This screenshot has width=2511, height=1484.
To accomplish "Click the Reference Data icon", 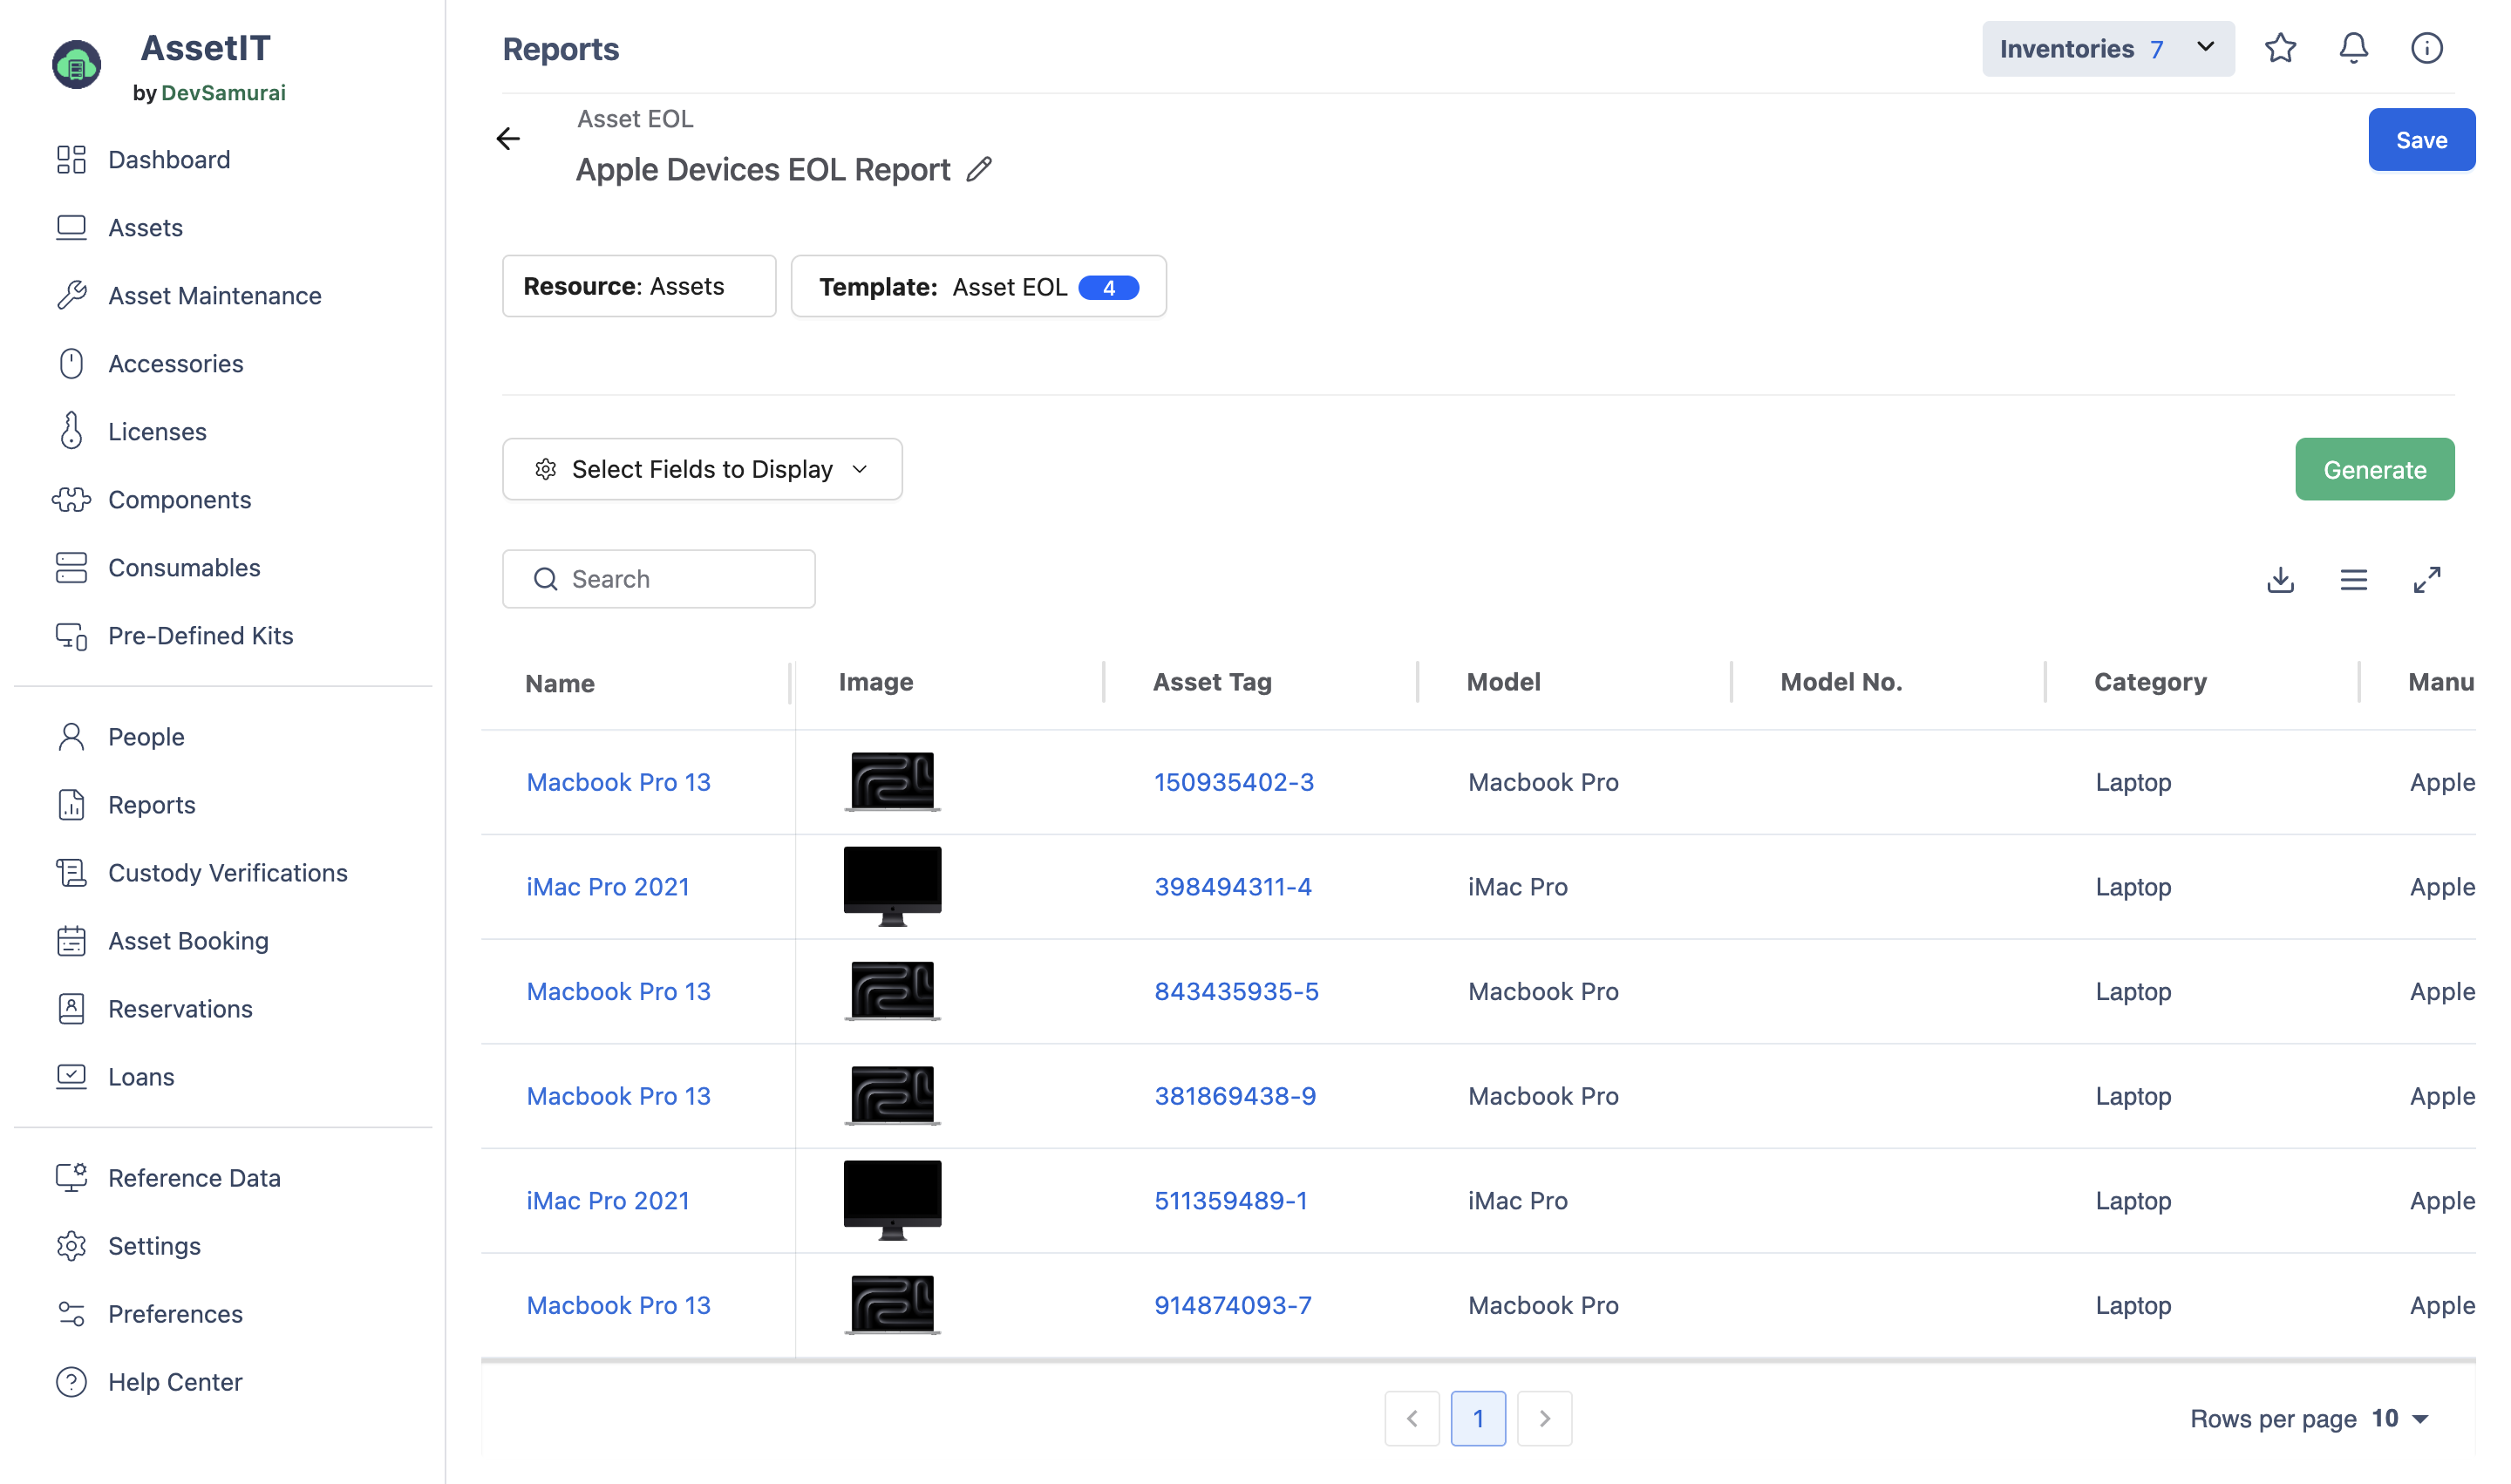I will 71,1178.
